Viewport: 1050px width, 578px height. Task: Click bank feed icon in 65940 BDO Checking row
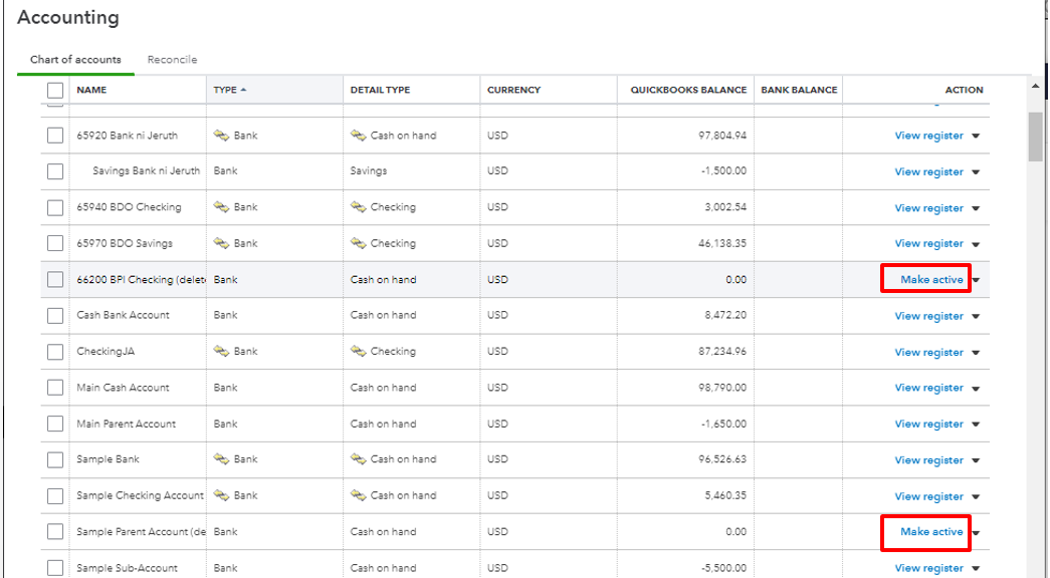pos(221,207)
